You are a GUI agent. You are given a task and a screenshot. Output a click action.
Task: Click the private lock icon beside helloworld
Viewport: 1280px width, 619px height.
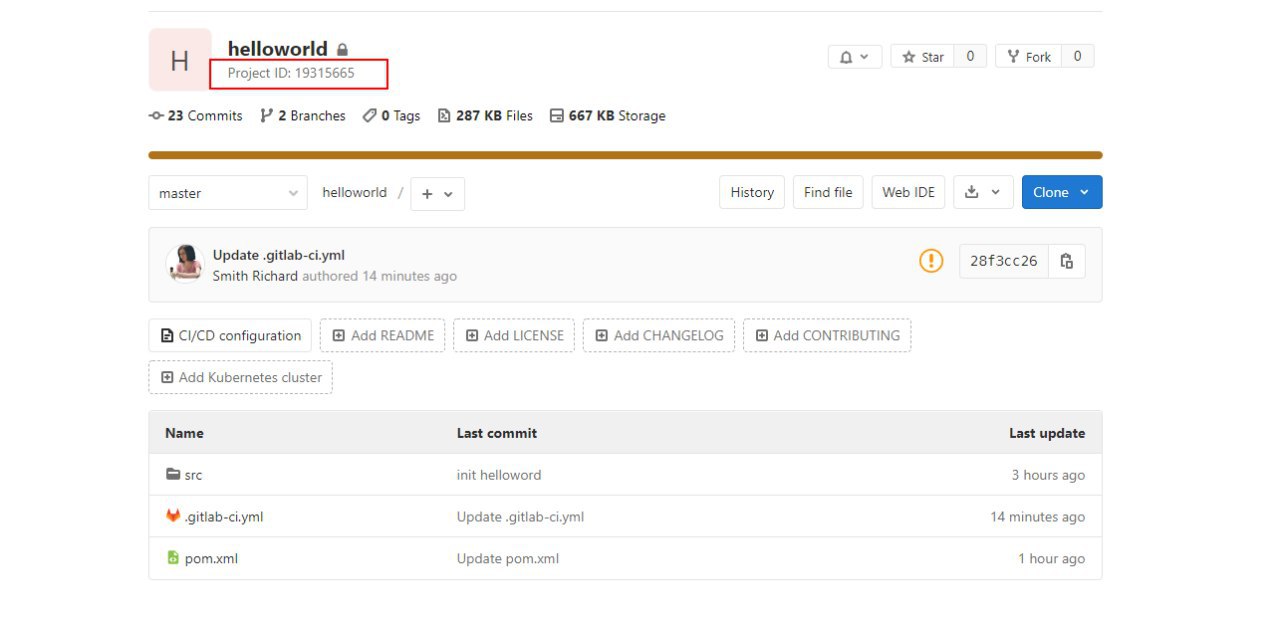tap(343, 49)
